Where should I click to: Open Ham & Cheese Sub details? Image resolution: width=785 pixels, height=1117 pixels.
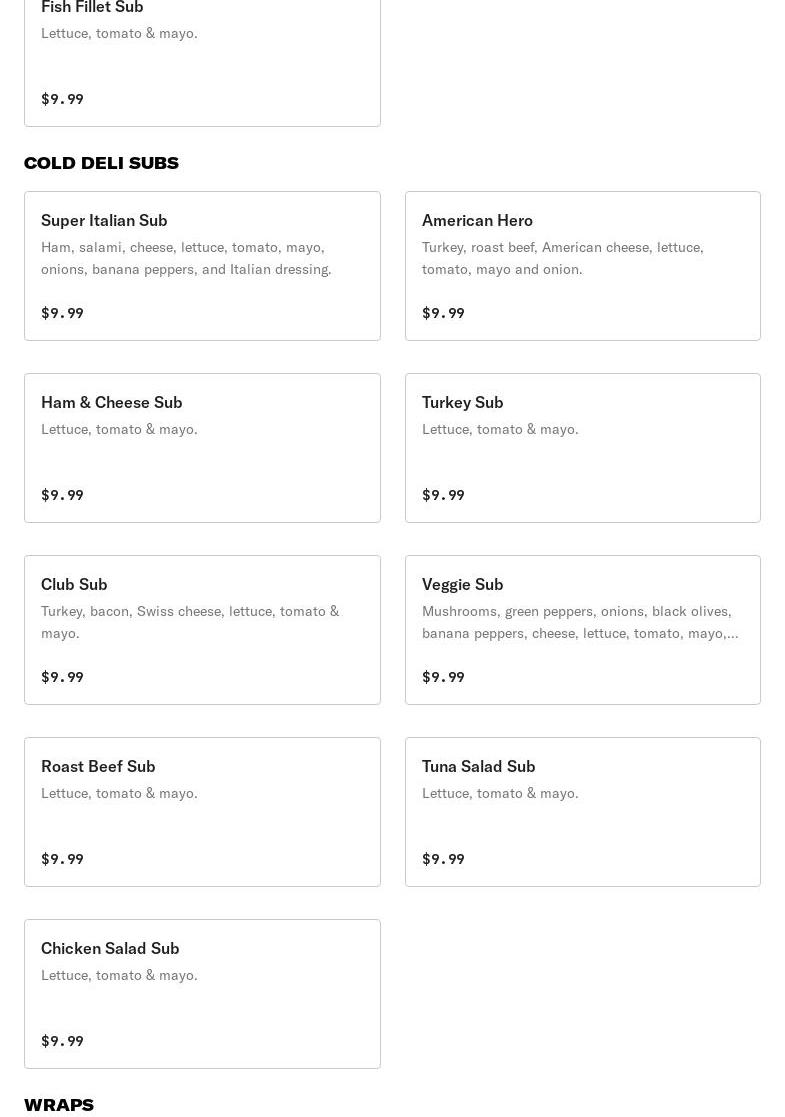202,448
